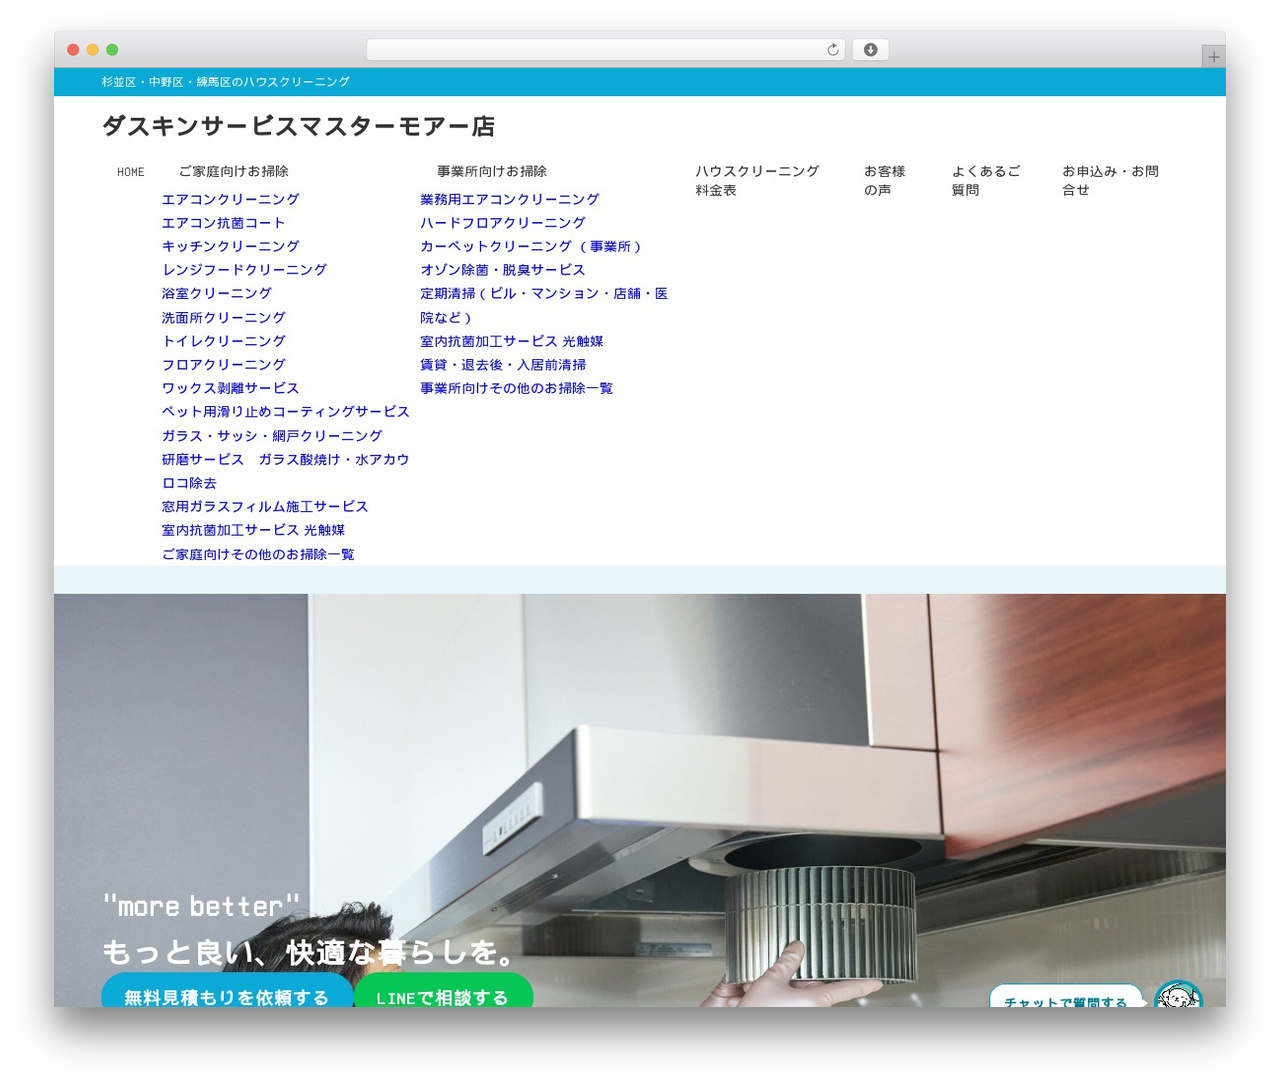
Task: Open the お申込み・お問合せ menu item
Action: [x=1110, y=181]
